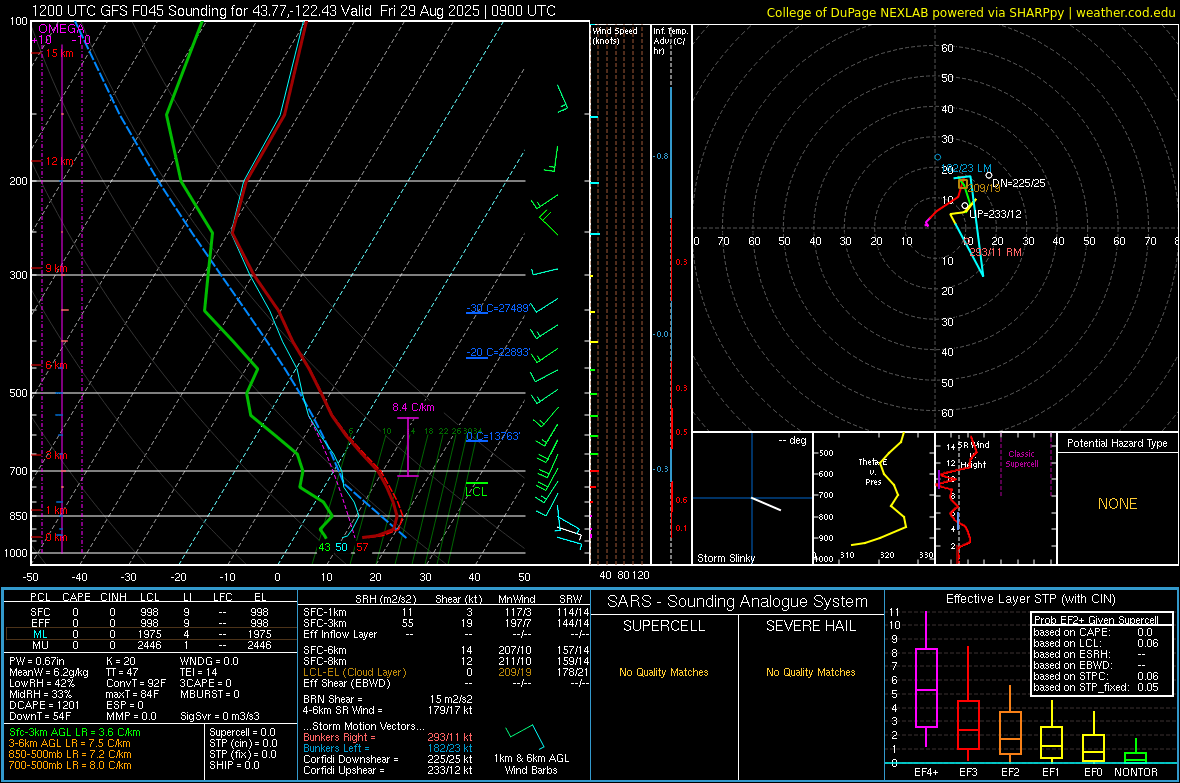
Task: Select No Quality Matches under SEVERE HAIL
Action: [x=810, y=672]
